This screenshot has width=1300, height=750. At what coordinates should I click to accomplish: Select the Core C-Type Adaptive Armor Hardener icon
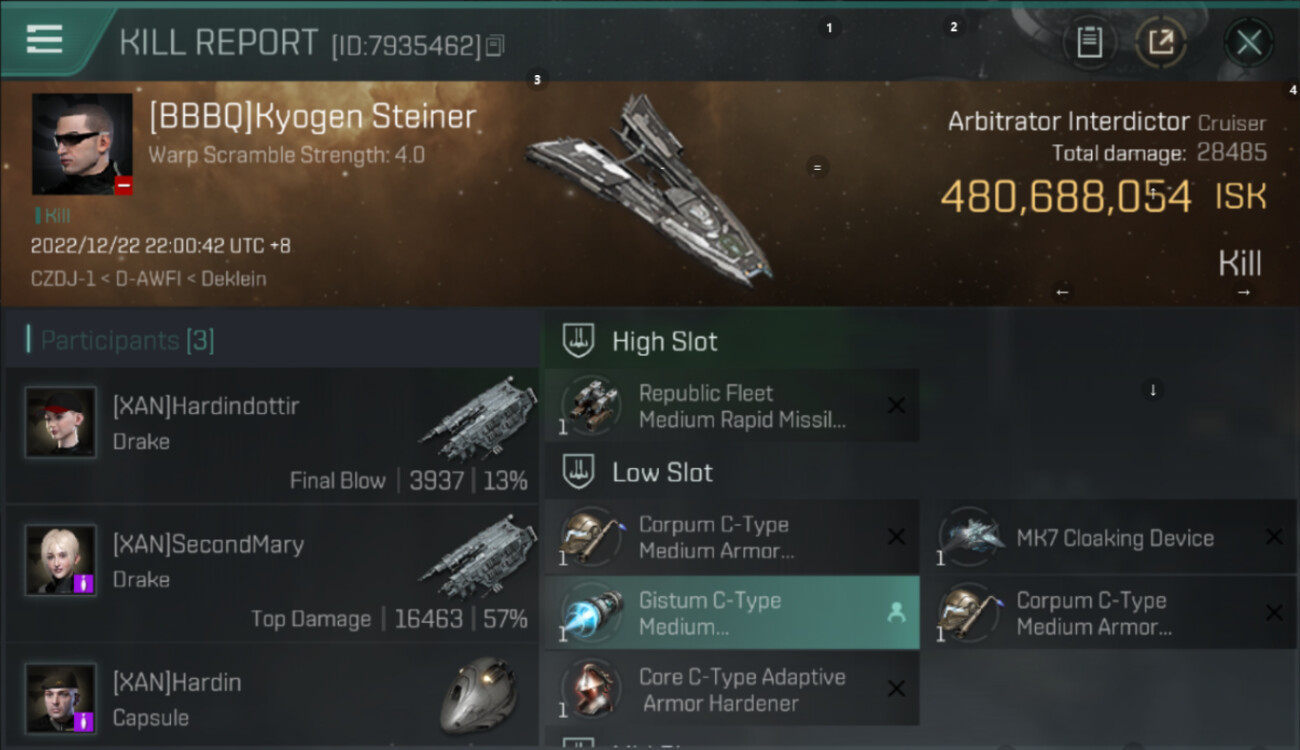tap(590, 689)
